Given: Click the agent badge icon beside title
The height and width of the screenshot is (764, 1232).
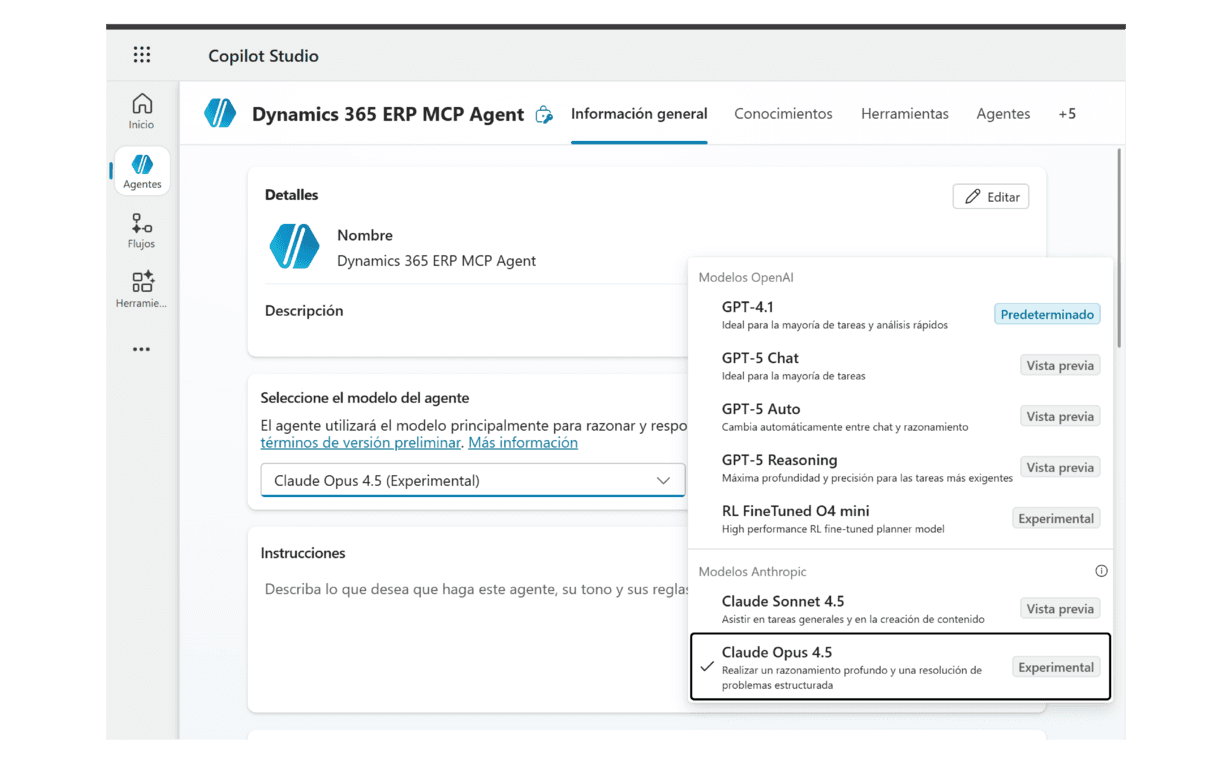Looking at the screenshot, I should click(544, 115).
